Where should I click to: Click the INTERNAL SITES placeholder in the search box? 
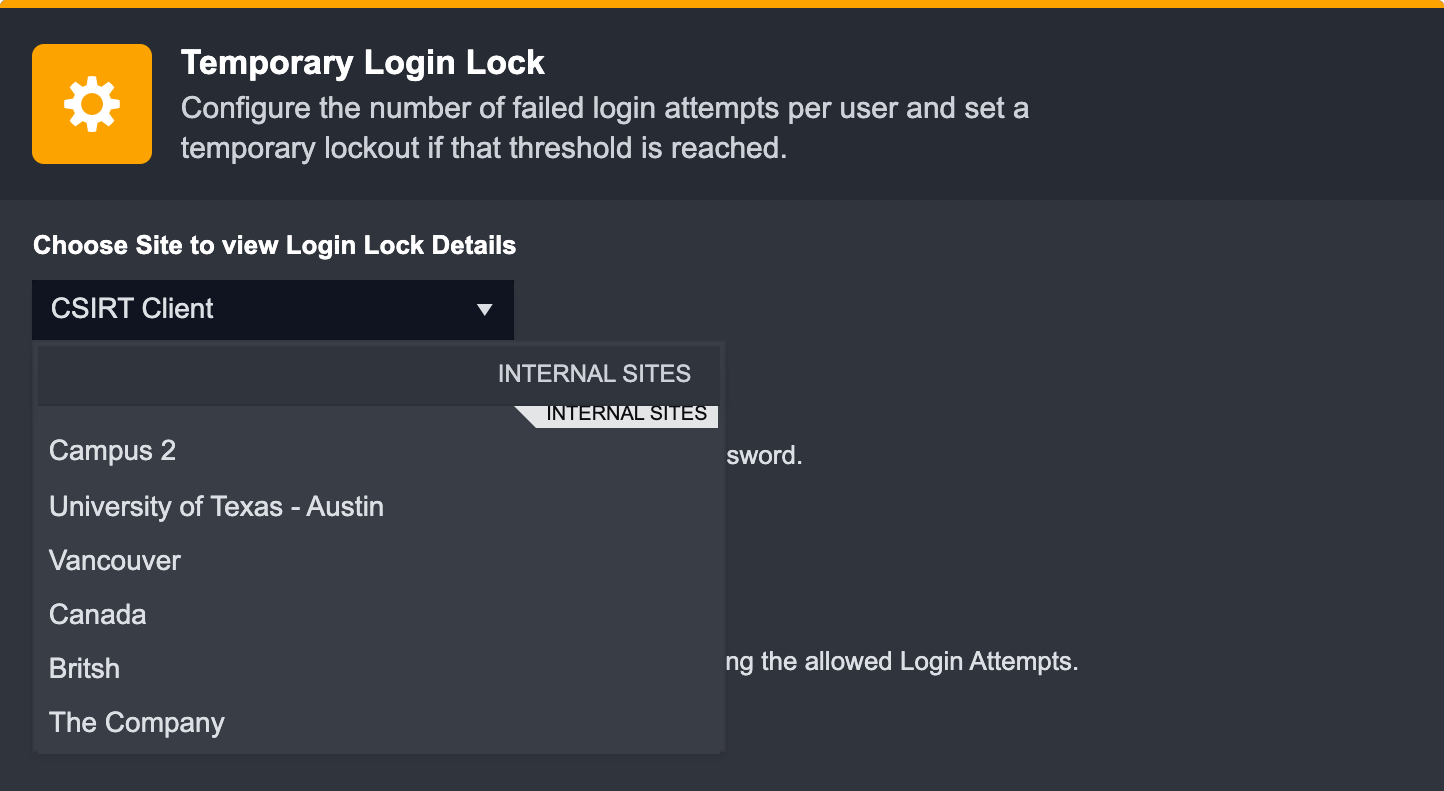[594, 375]
